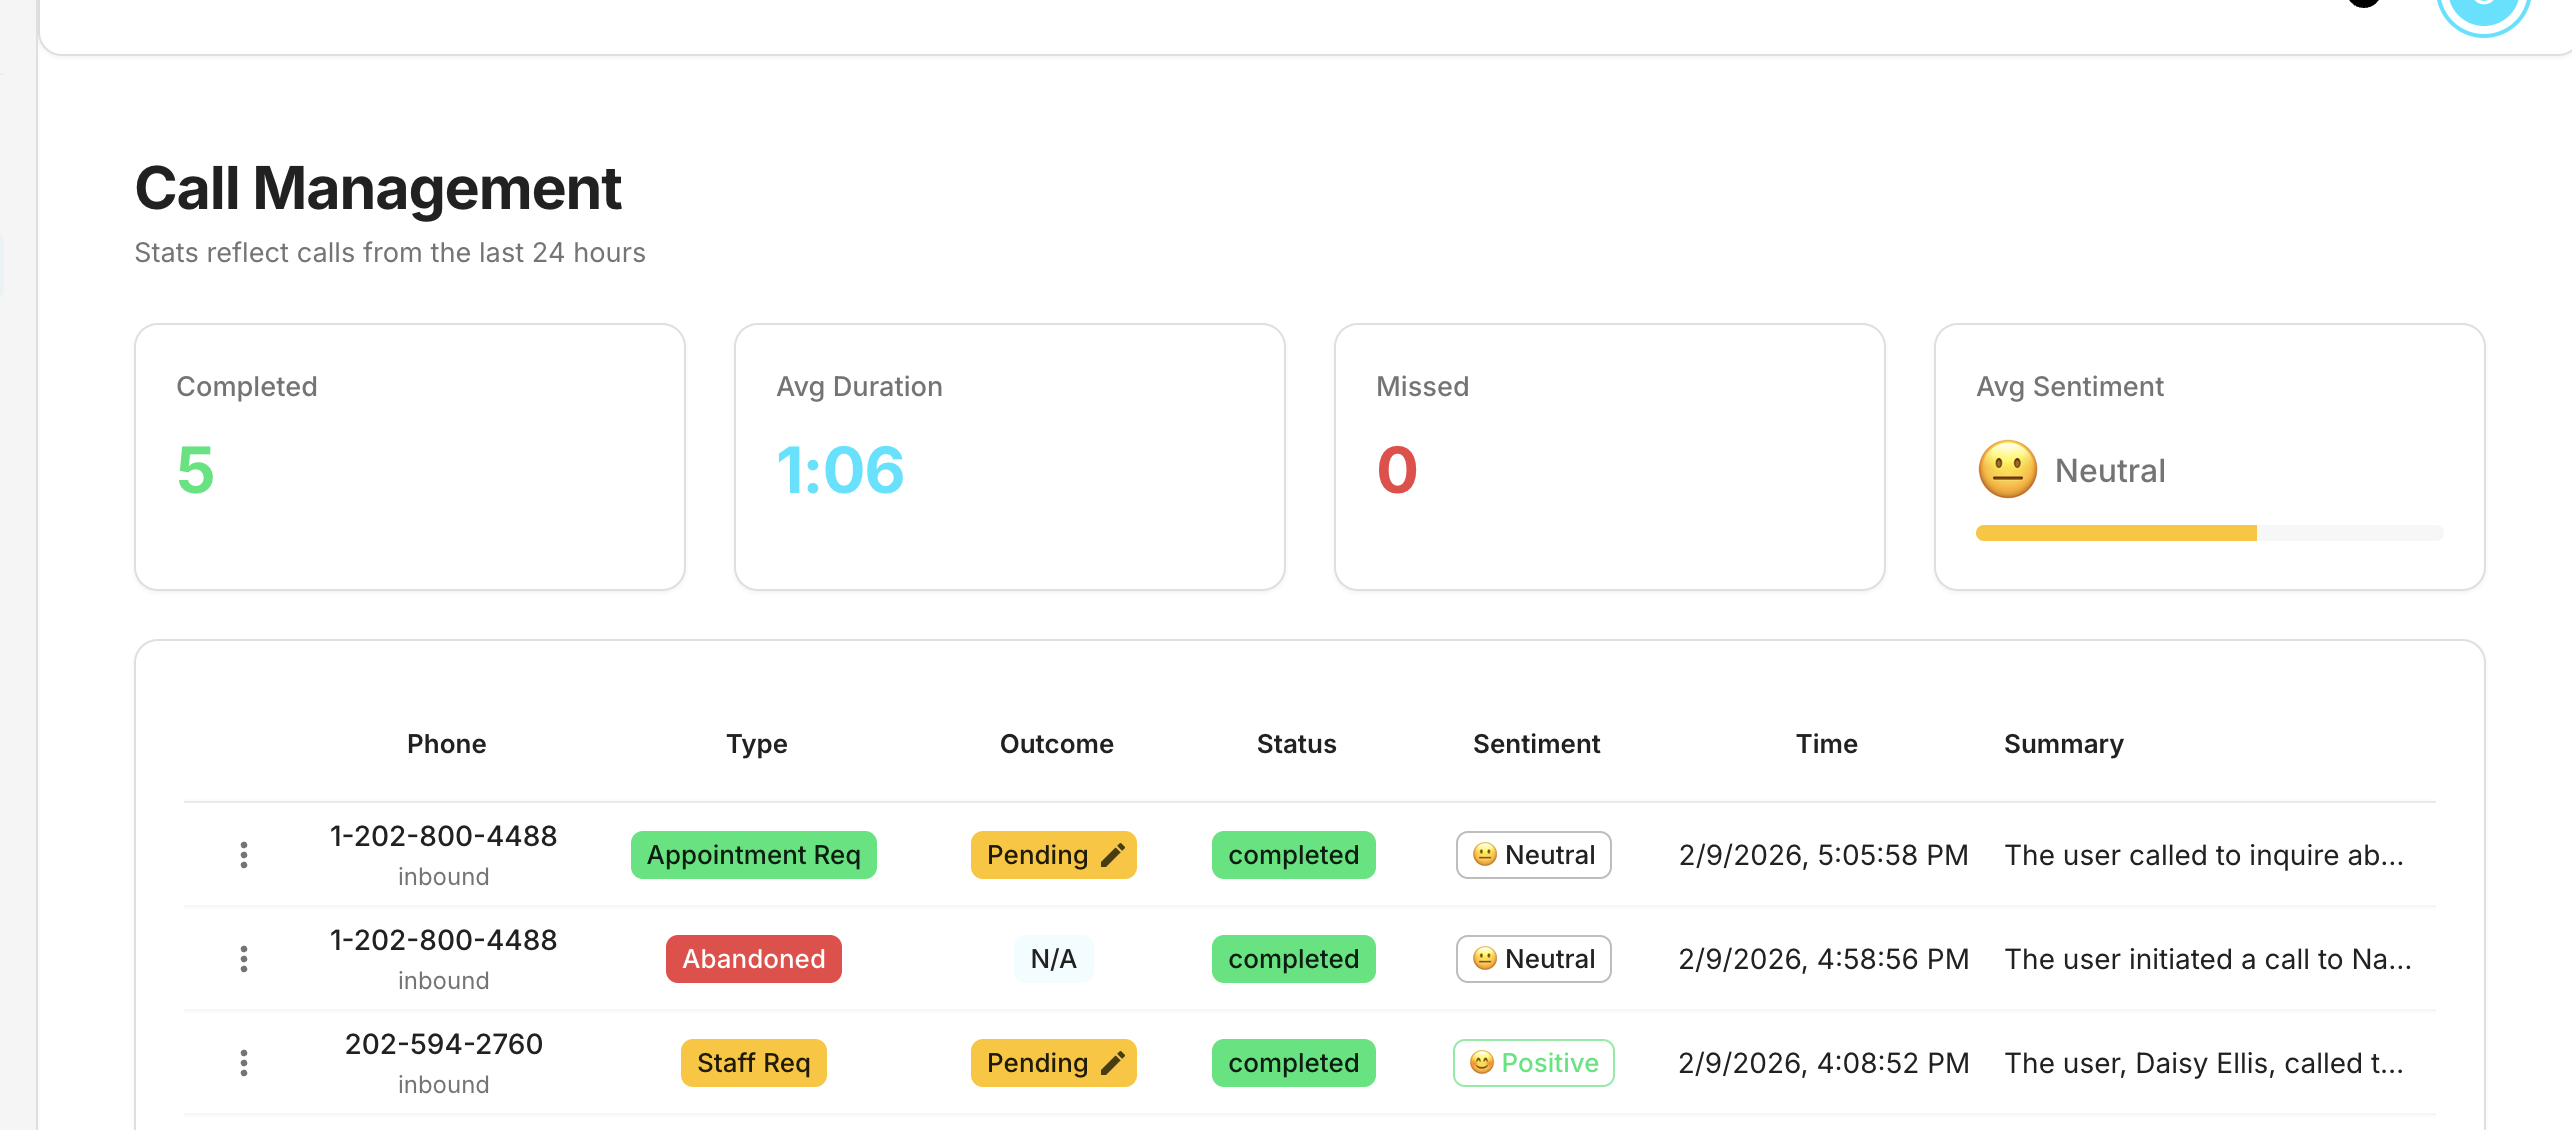
Task: Open the Completed stats card
Action: [410, 457]
